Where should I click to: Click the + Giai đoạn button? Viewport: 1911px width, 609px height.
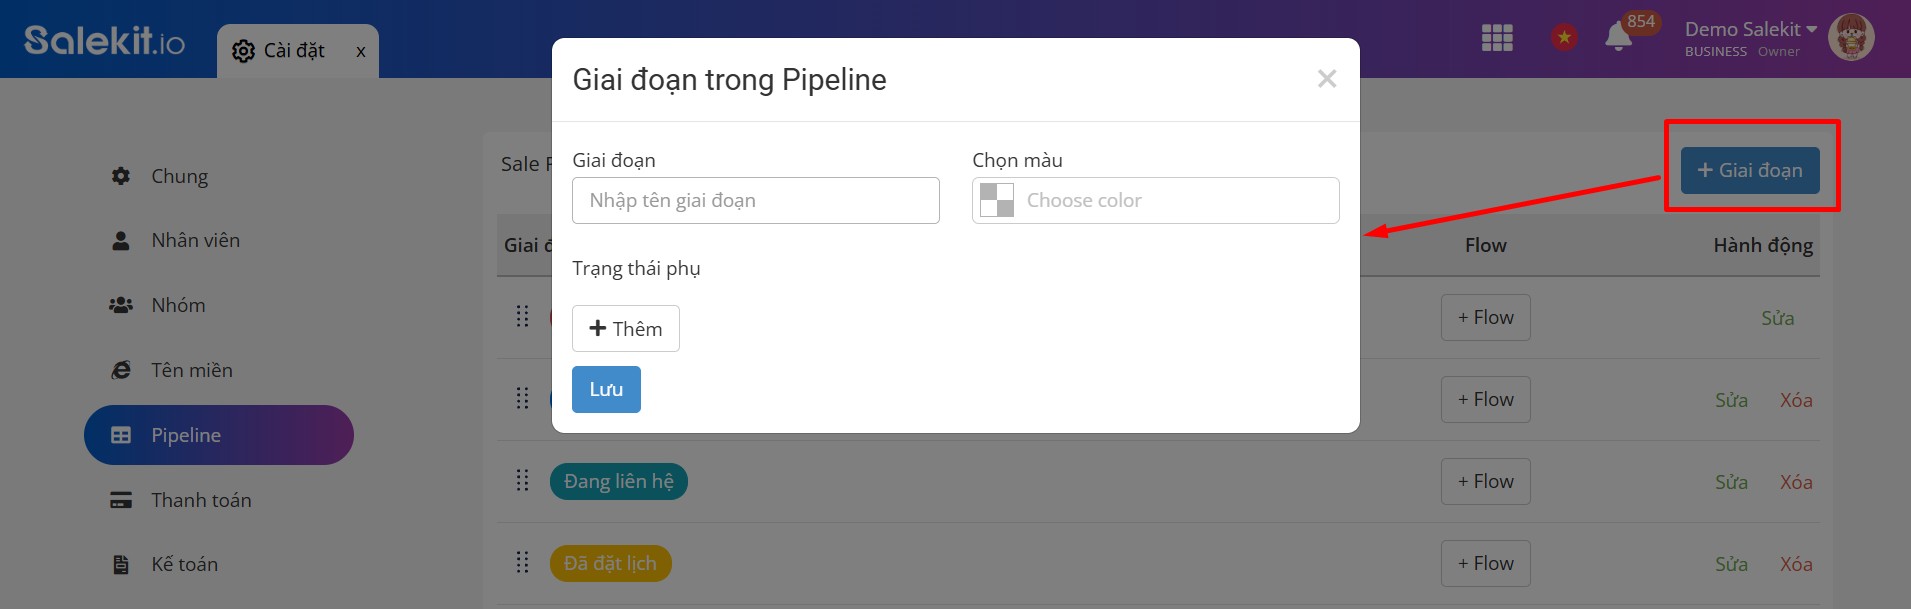(1750, 170)
